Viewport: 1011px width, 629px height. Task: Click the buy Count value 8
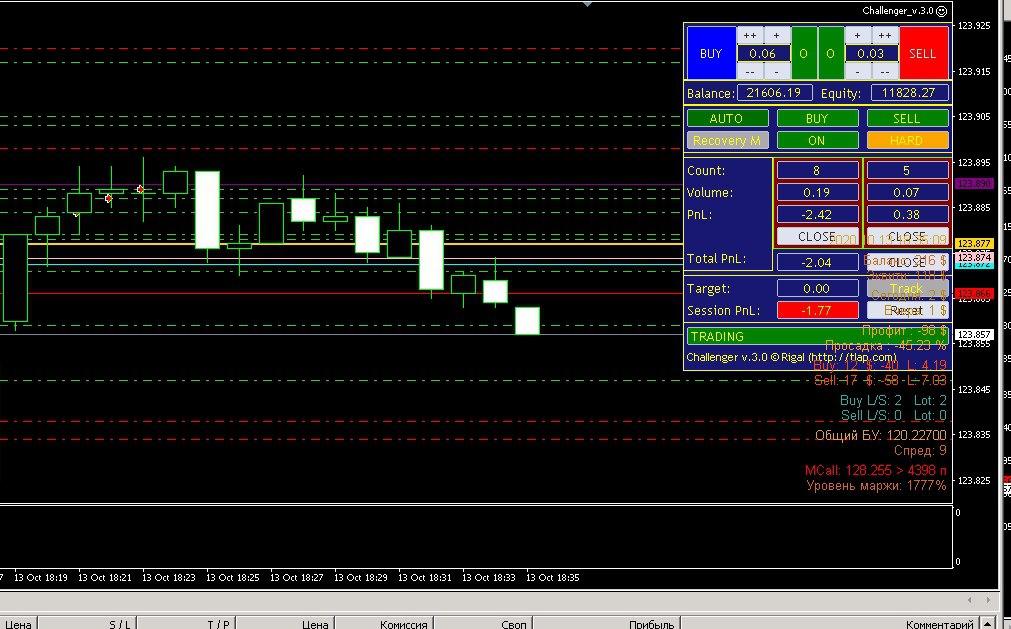(x=818, y=171)
